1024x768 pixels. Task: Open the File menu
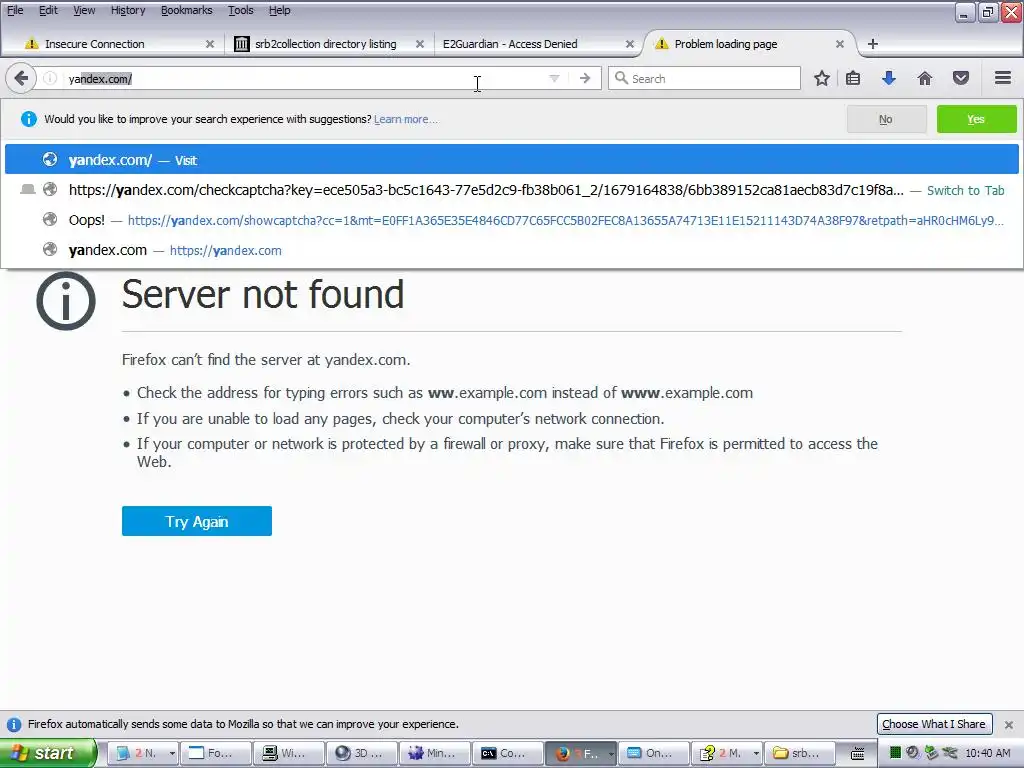coord(14,10)
